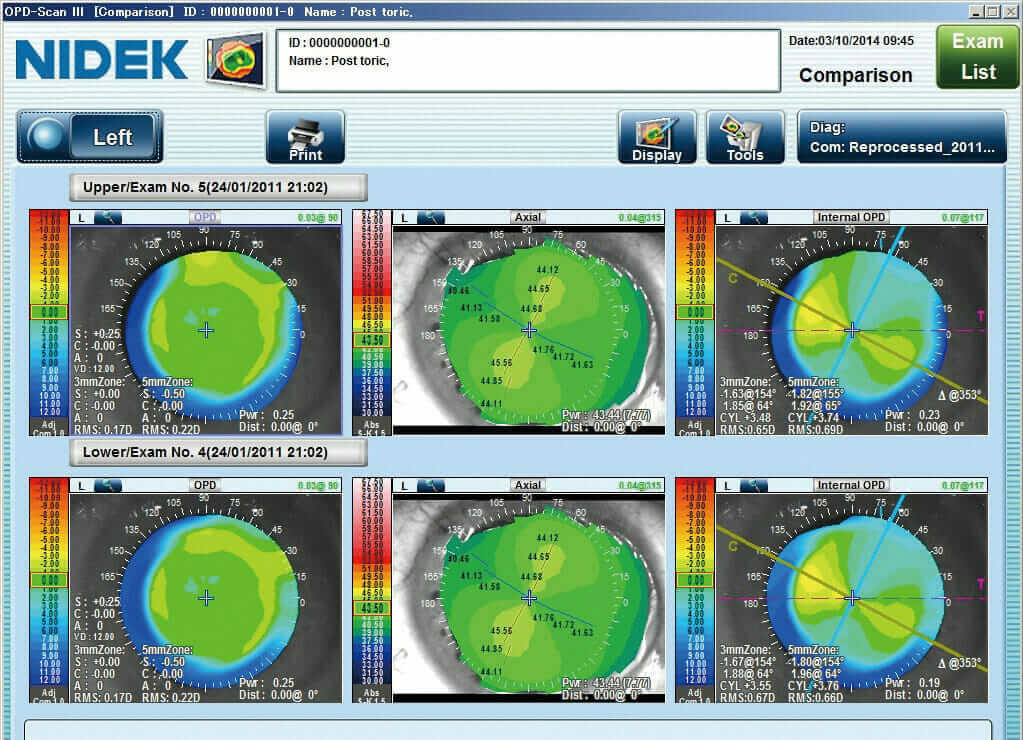
Task: Select the Lower/Exam No. 4 header
Action: tap(218, 452)
